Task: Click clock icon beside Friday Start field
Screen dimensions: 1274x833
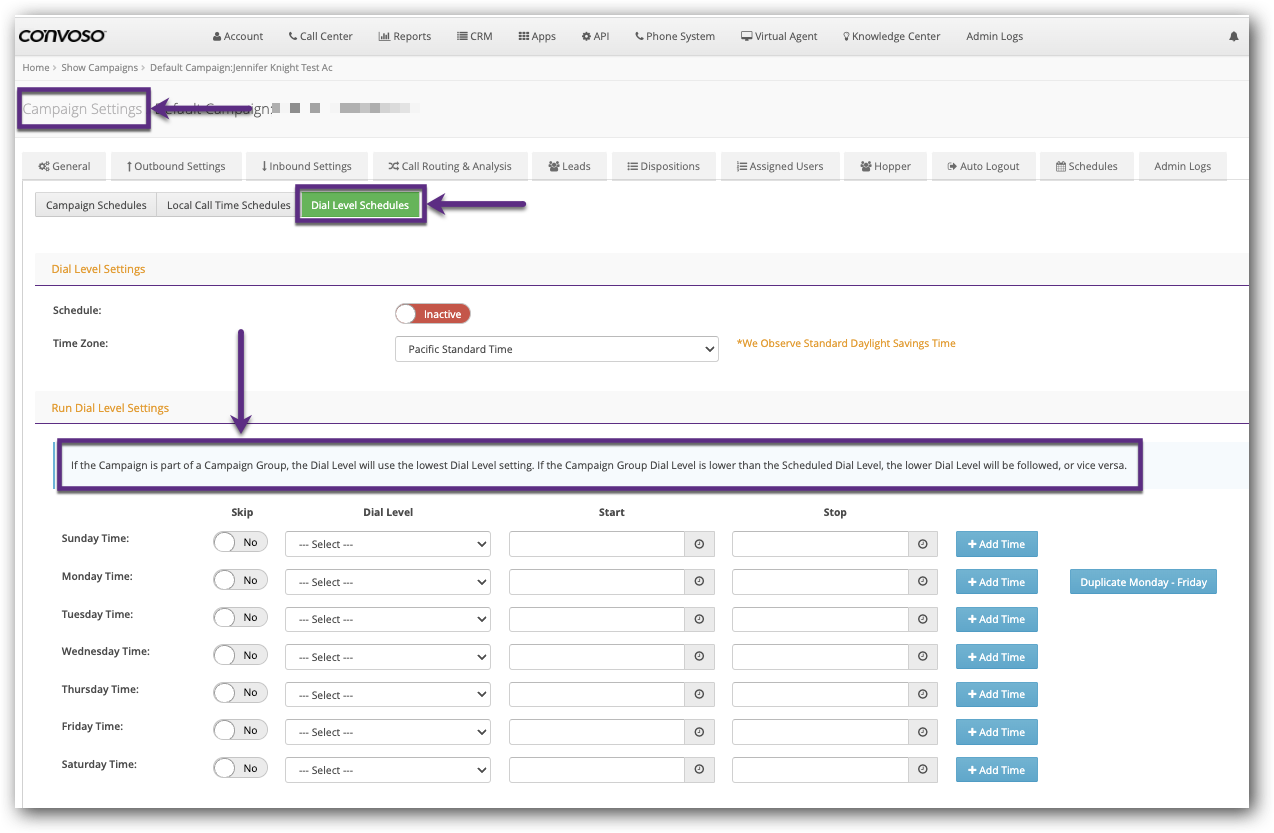Action: click(x=699, y=732)
